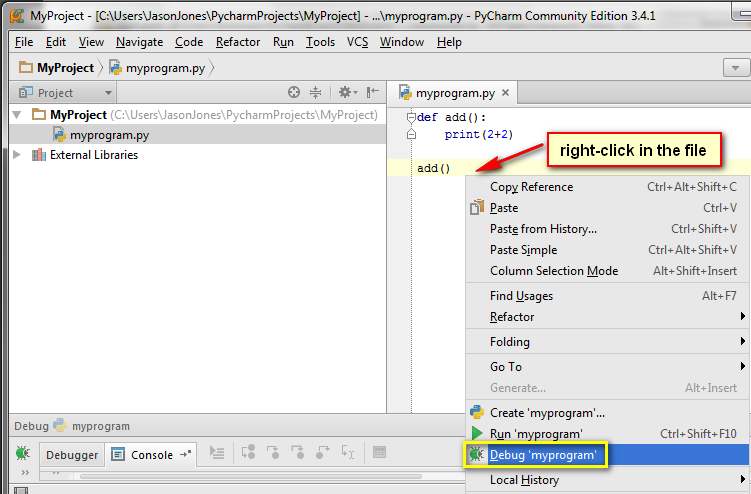Screen dimensions: 751x494
Task: Click the green bug Rerun icon in Debug panel
Action: click(x=22, y=453)
